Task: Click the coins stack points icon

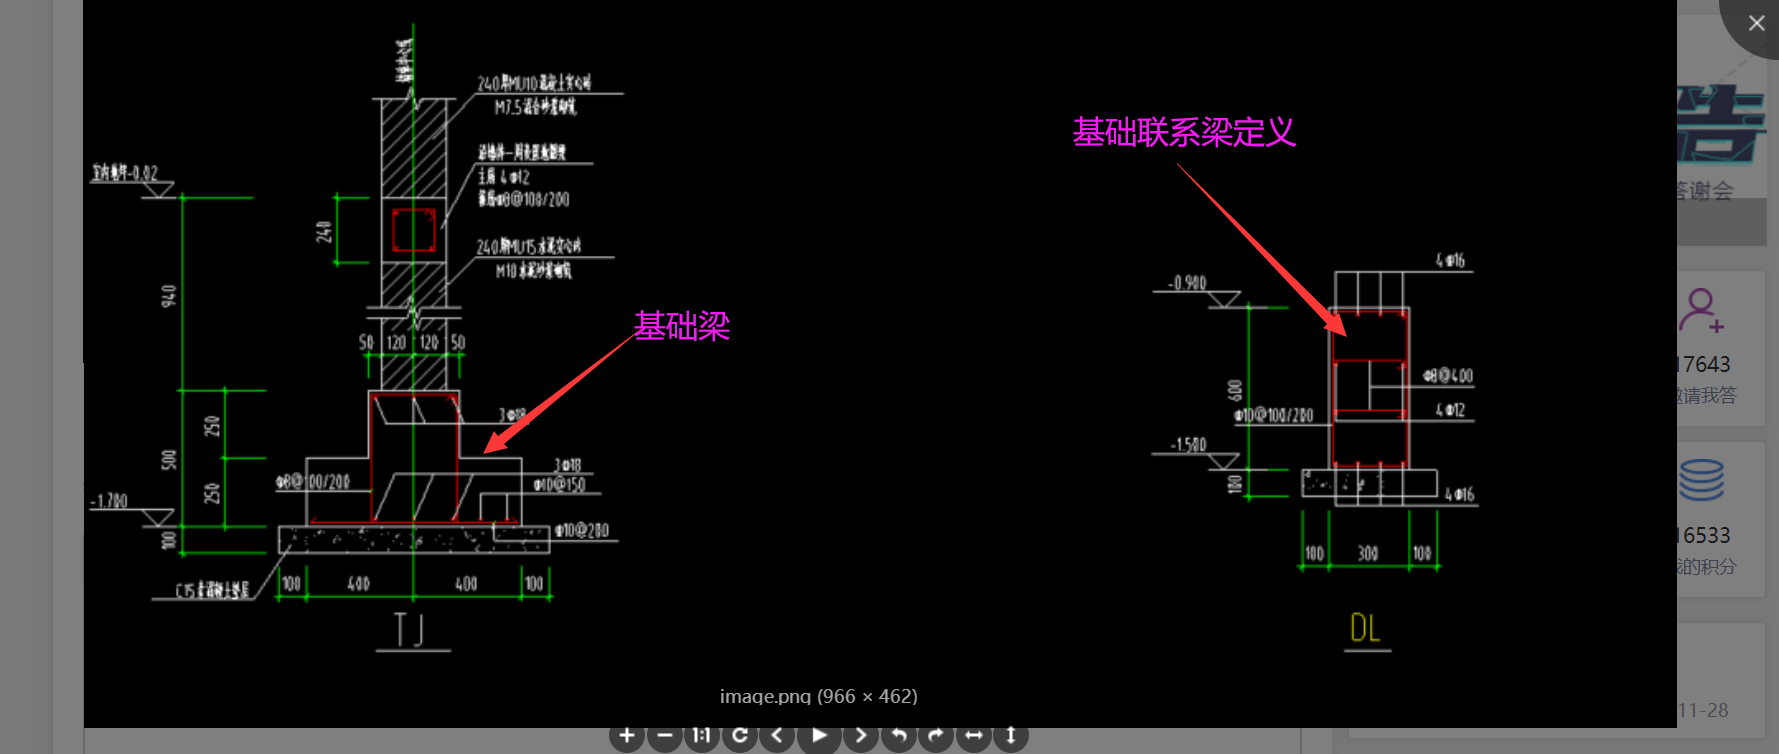Action: pos(1701,480)
